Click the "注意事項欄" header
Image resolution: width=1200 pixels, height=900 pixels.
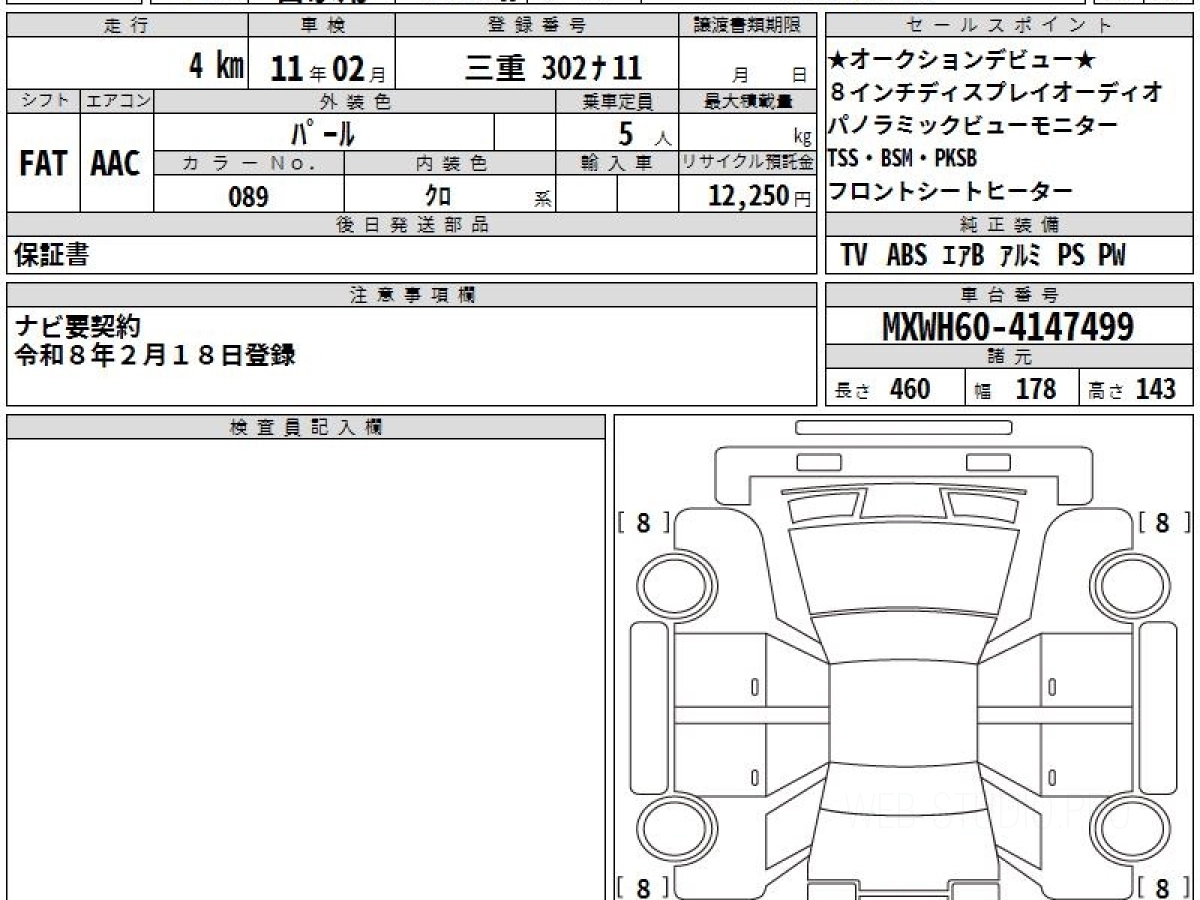[x=412, y=295]
